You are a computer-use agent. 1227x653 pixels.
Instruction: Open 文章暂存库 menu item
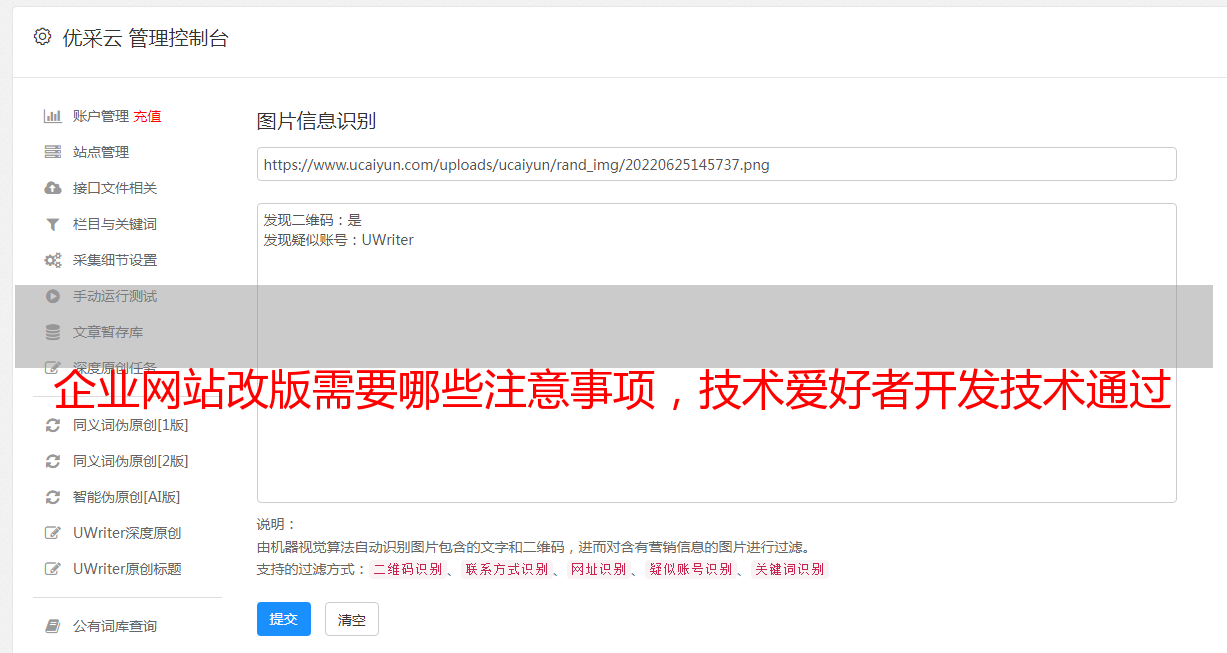point(108,332)
